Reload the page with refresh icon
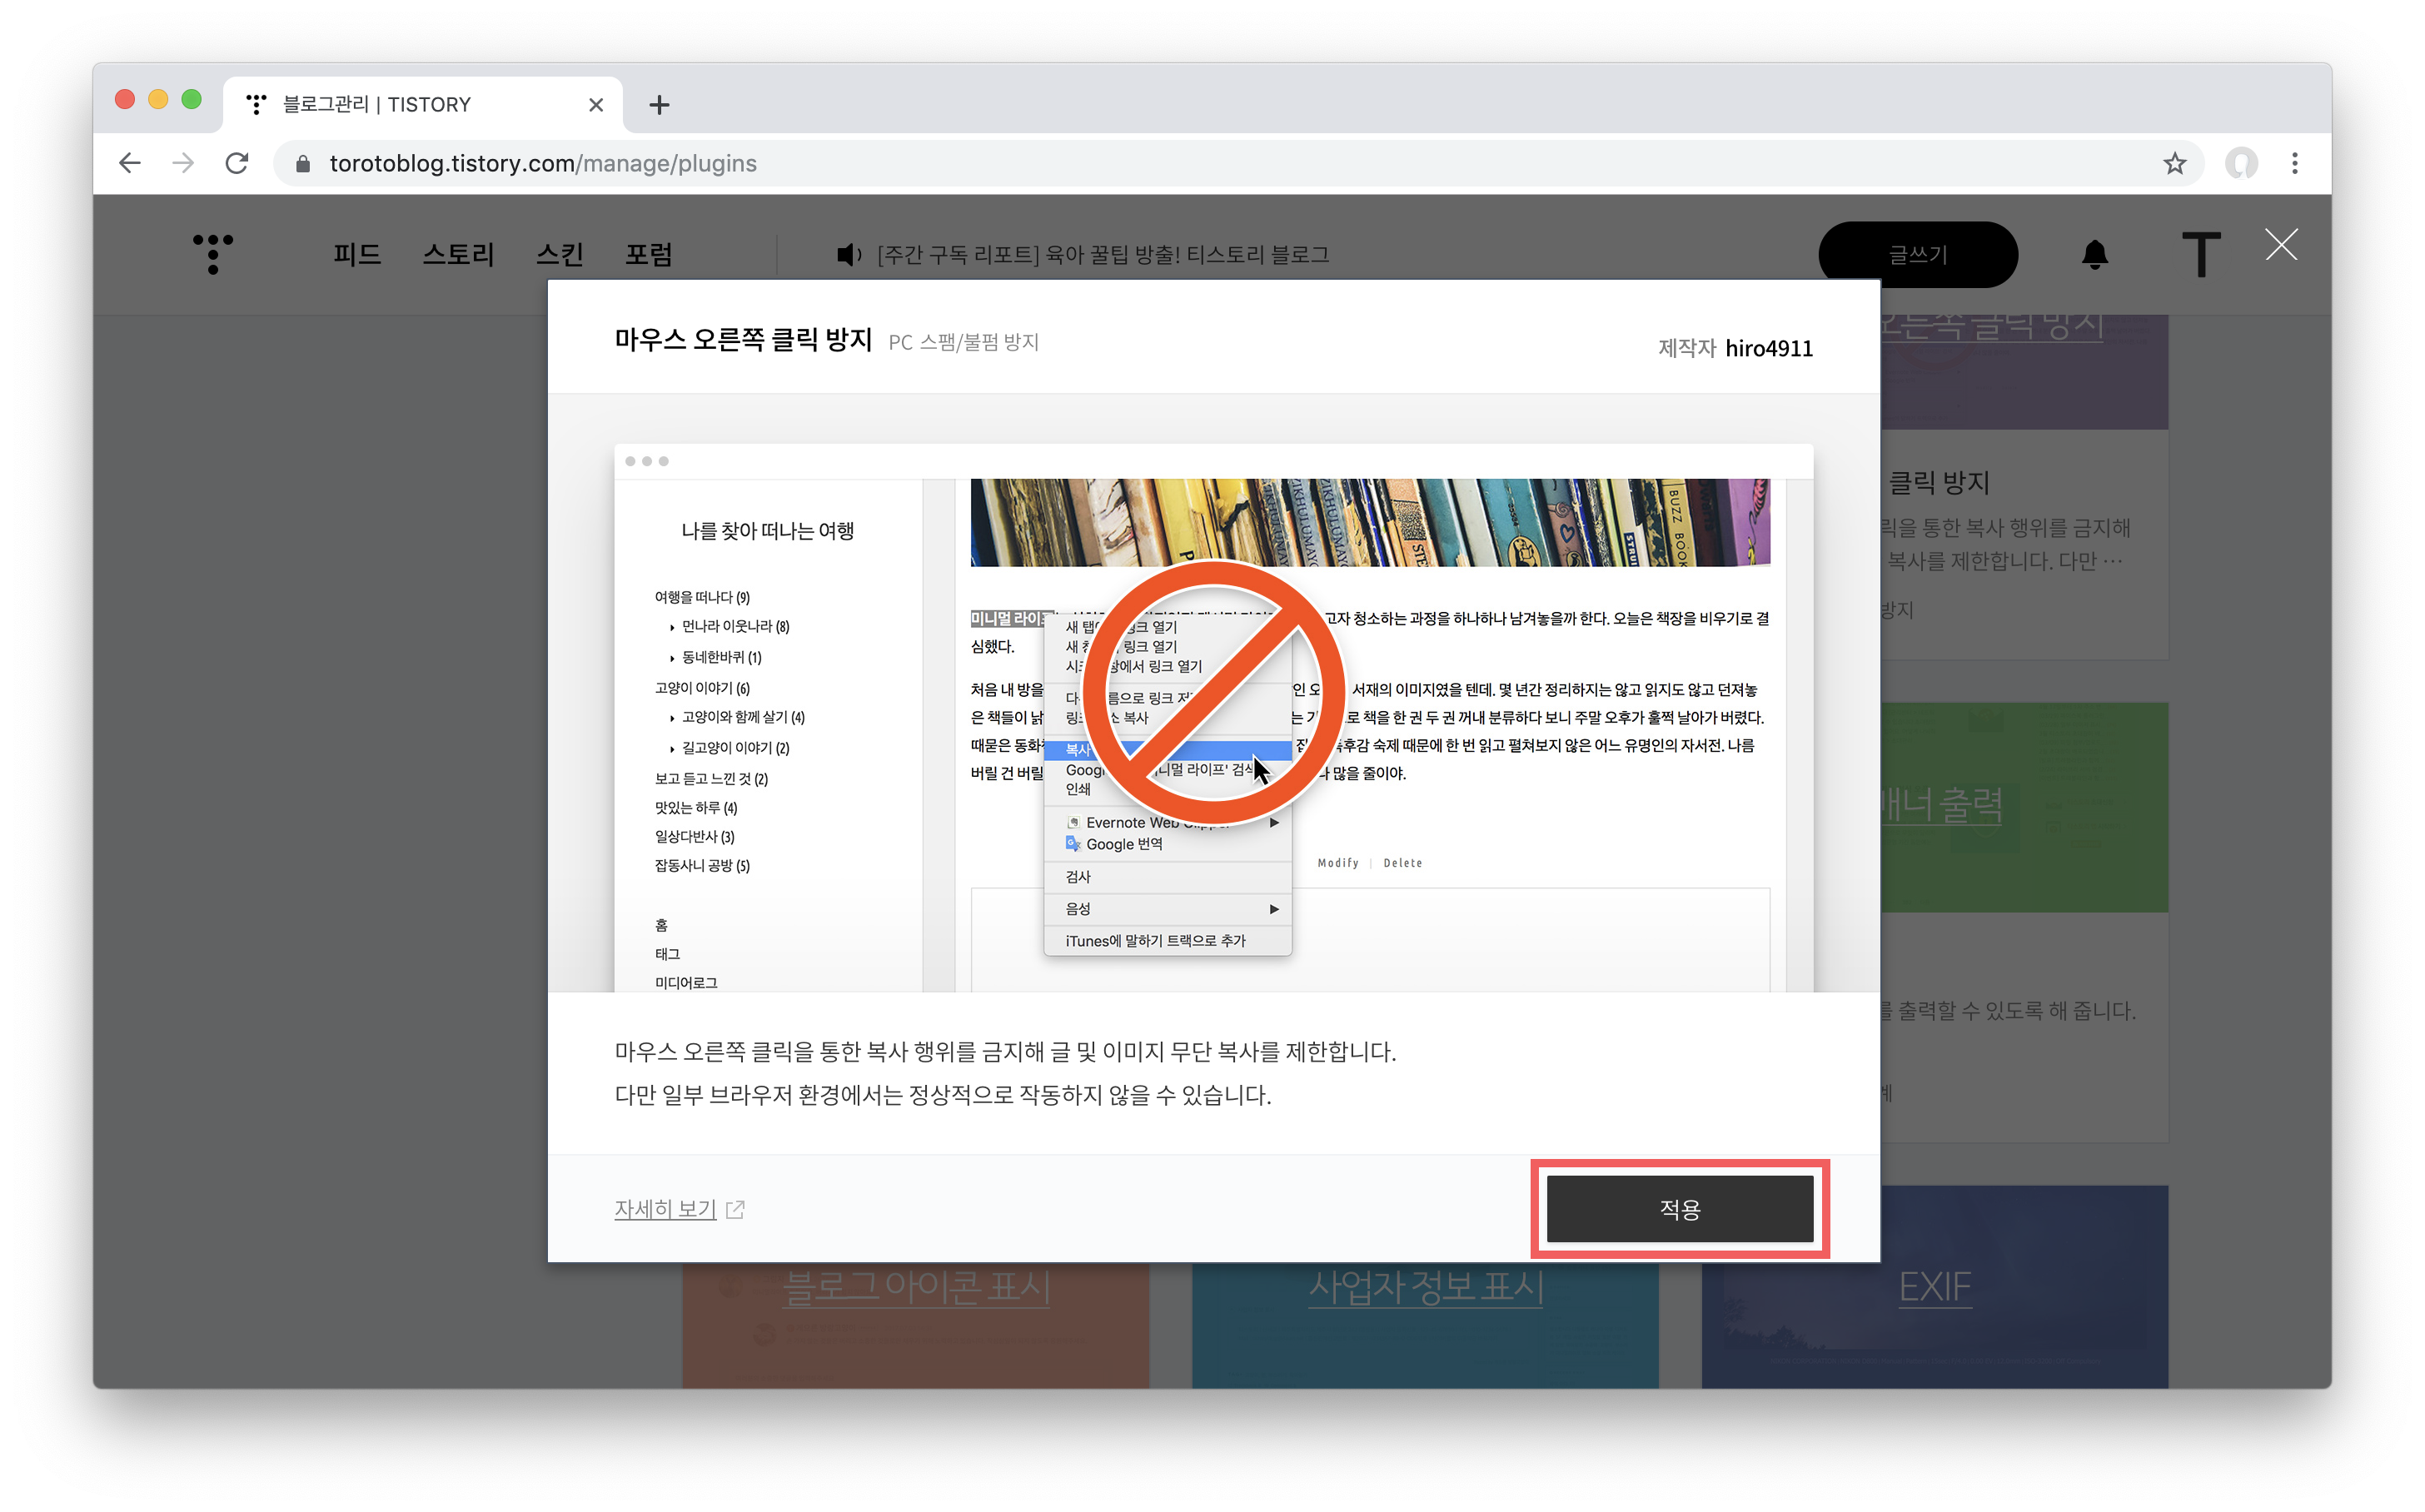Viewport: 2425px width, 1512px height. (x=237, y=163)
